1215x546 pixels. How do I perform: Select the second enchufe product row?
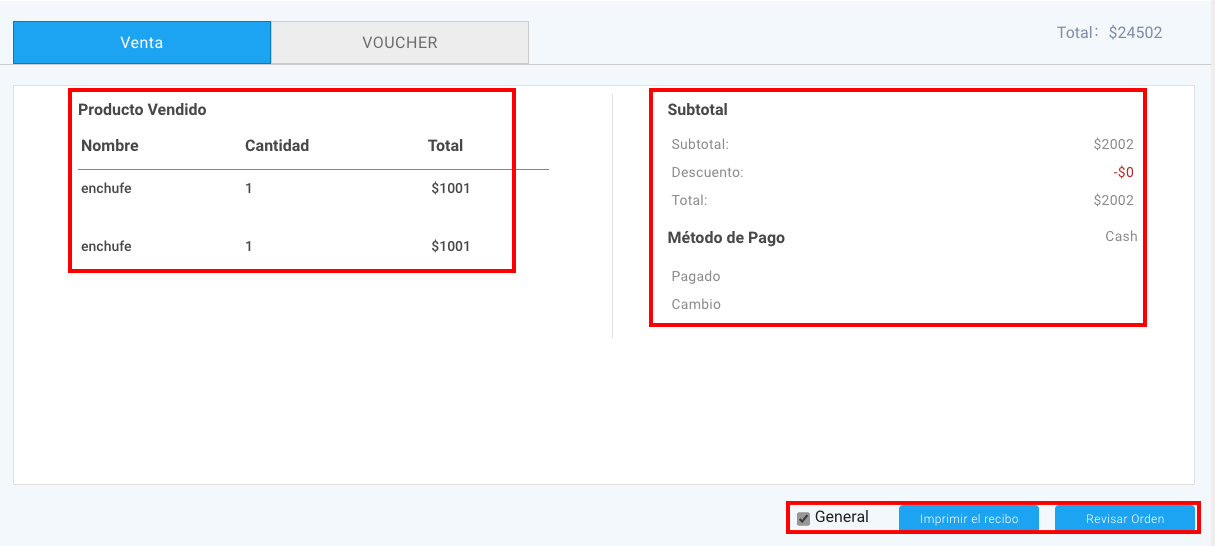(313, 246)
